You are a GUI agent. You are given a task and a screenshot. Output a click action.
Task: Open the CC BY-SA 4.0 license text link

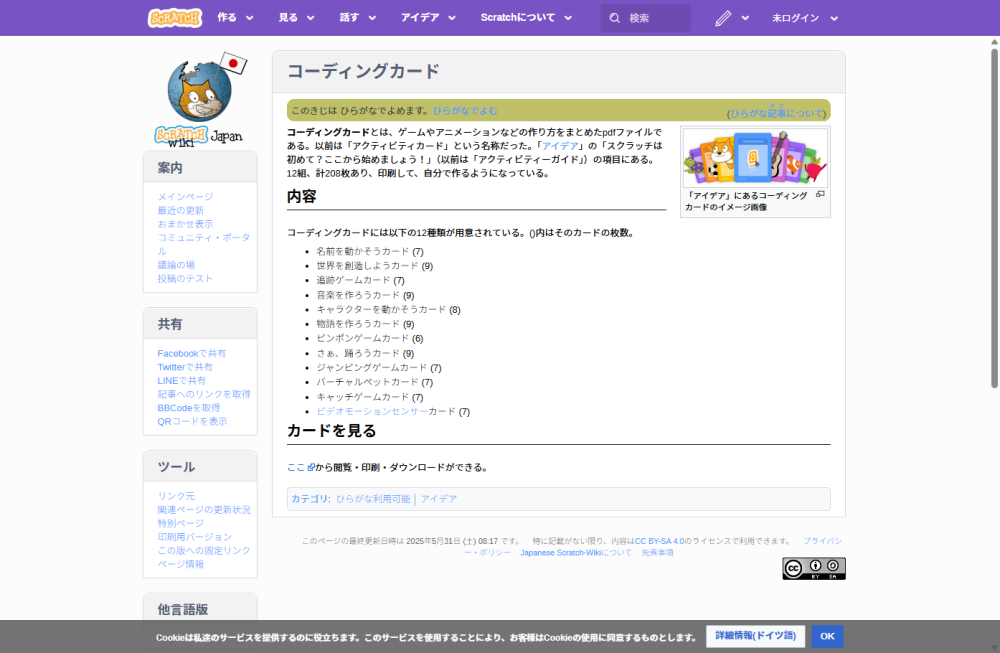click(x=659, y=541)
